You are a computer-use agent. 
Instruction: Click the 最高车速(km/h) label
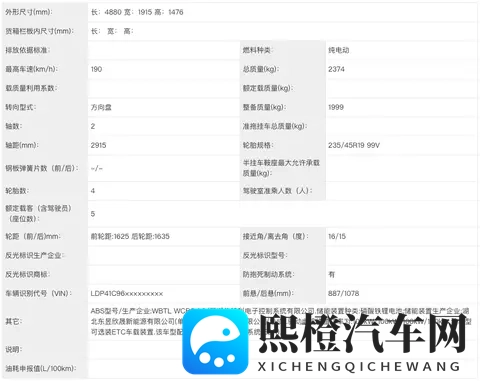[32, 69]
